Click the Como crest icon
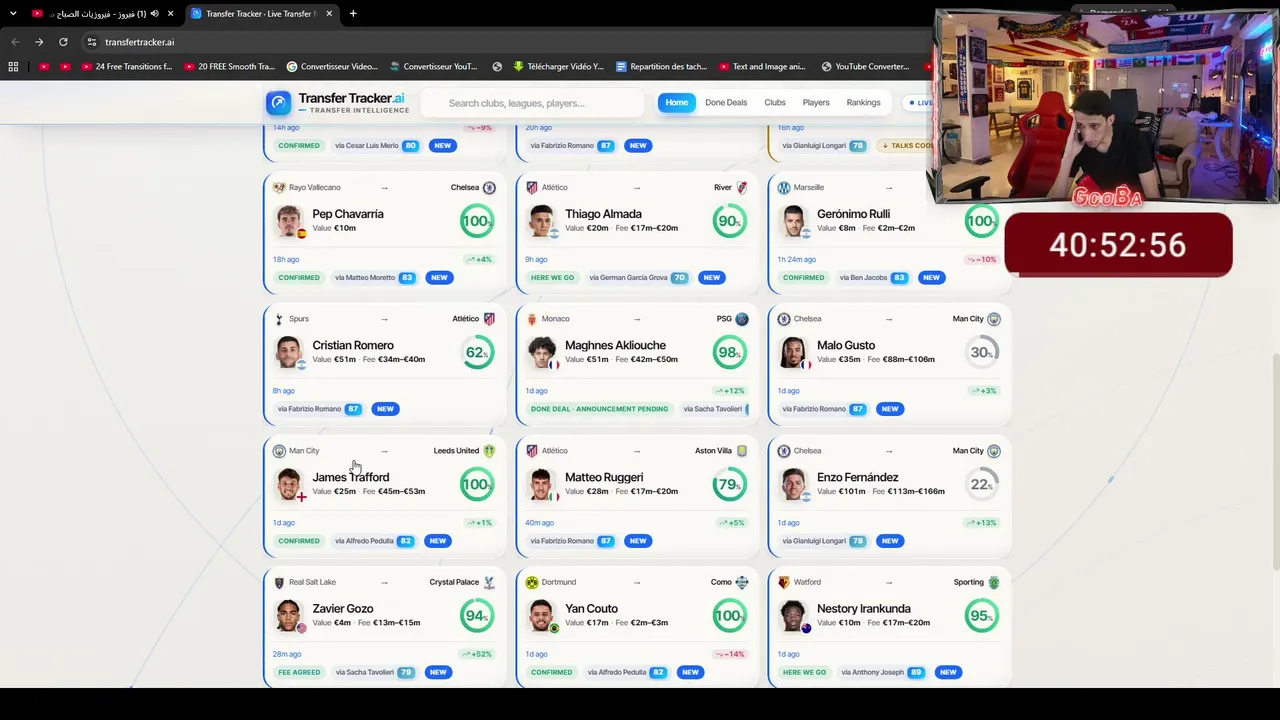The height and width of the screenshot is (720, 1280). pyautogui.click(x=742, y=582)
